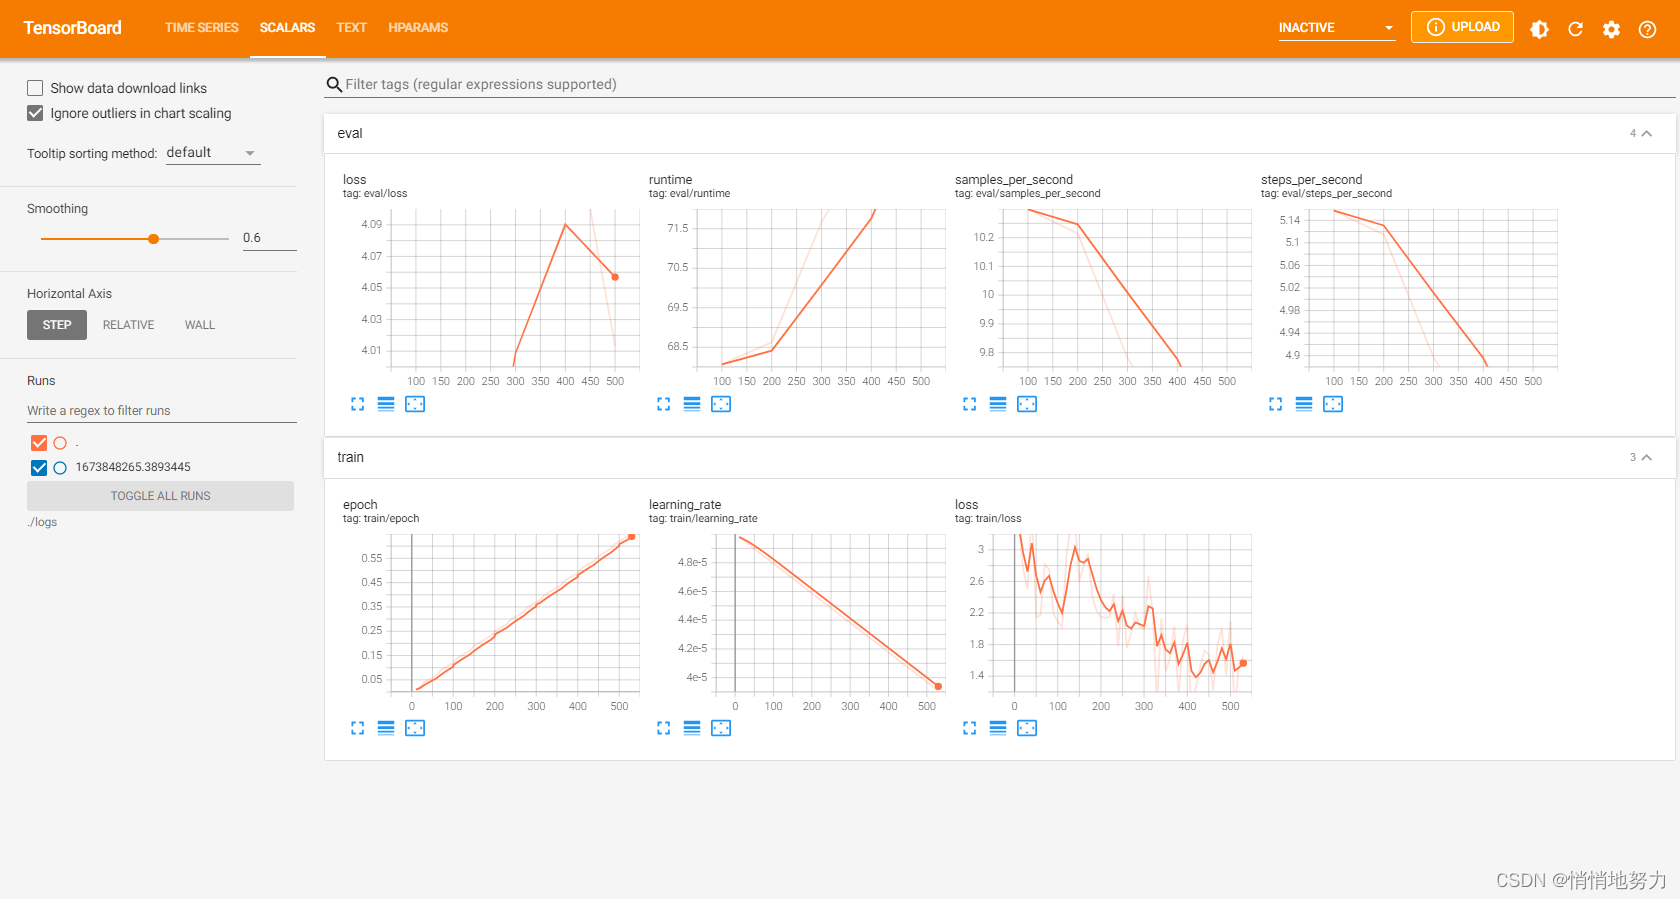Open the help question mark icon
Screen dimensions: 1680x899
[1647, 29]
